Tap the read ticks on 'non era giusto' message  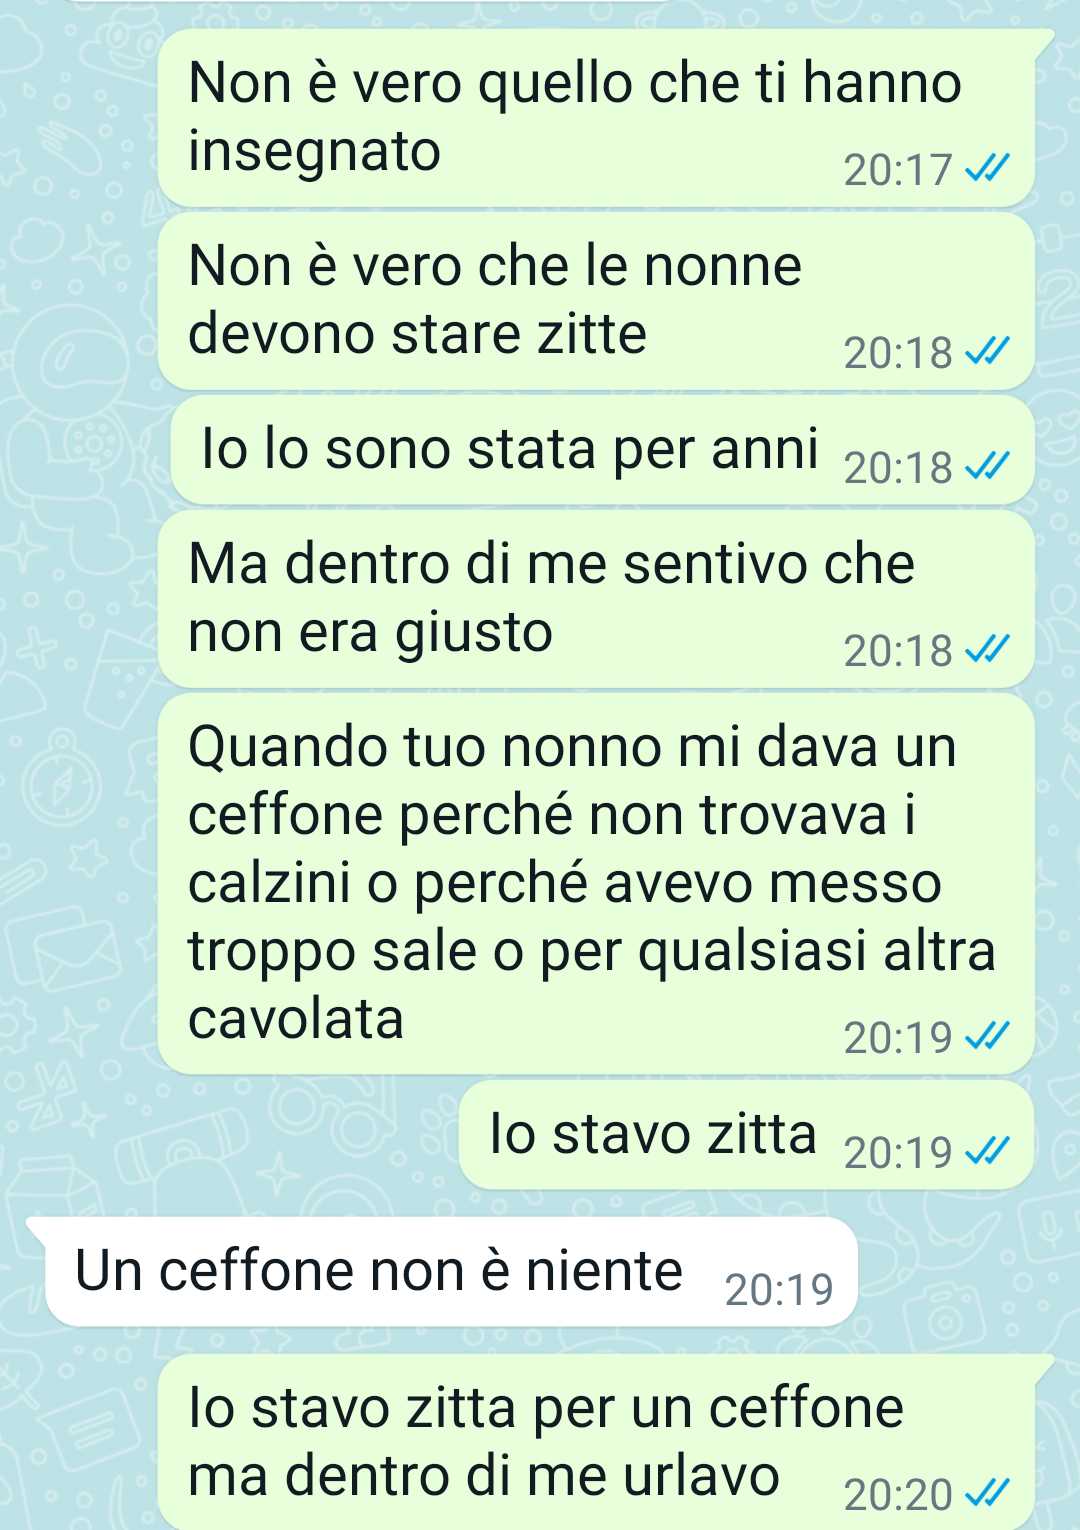pos(987,650)
